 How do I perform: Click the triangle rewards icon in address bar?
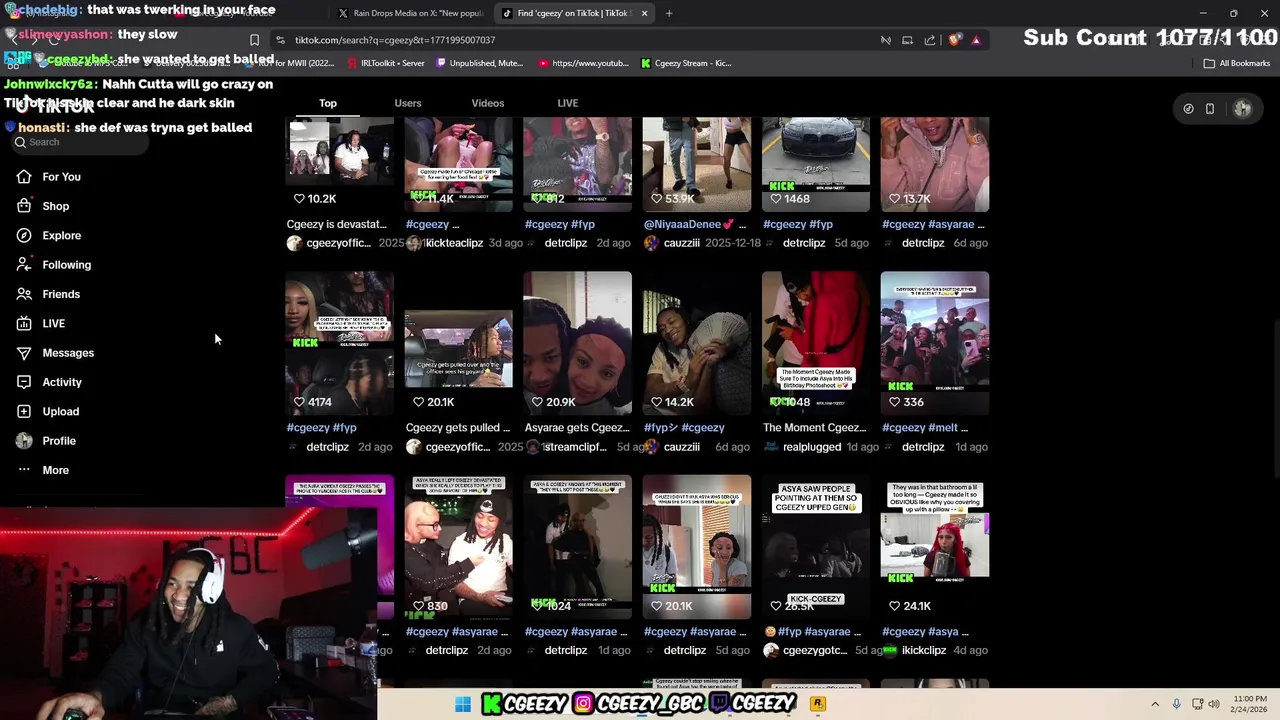(976, 40)
